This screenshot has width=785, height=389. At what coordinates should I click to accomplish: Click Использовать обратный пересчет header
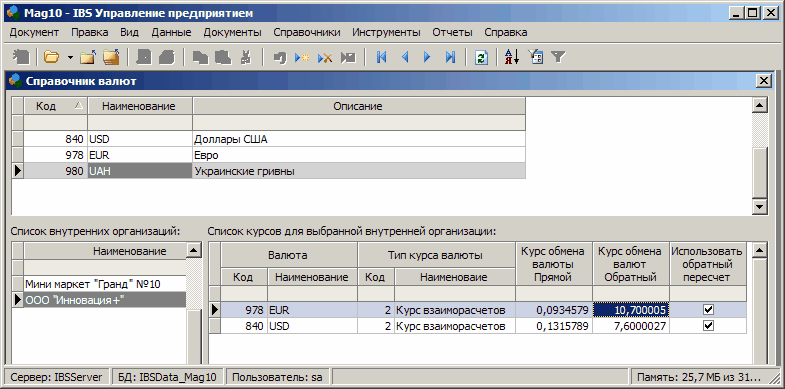[x=708, y=264]
